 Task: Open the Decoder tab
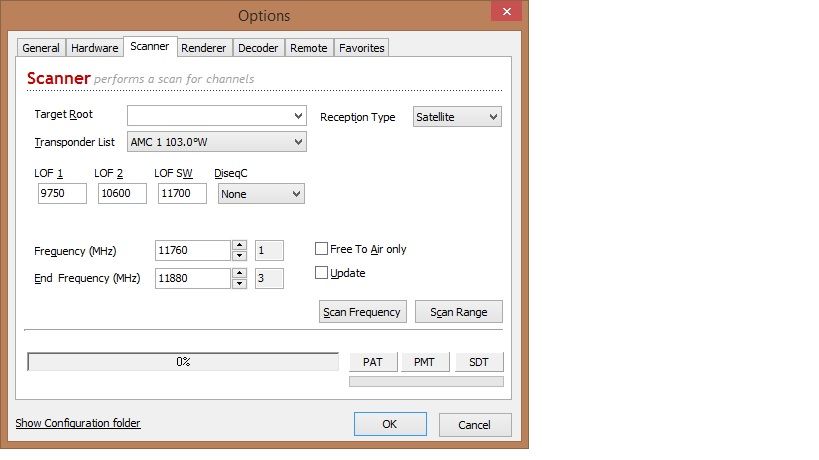point(258,48)
